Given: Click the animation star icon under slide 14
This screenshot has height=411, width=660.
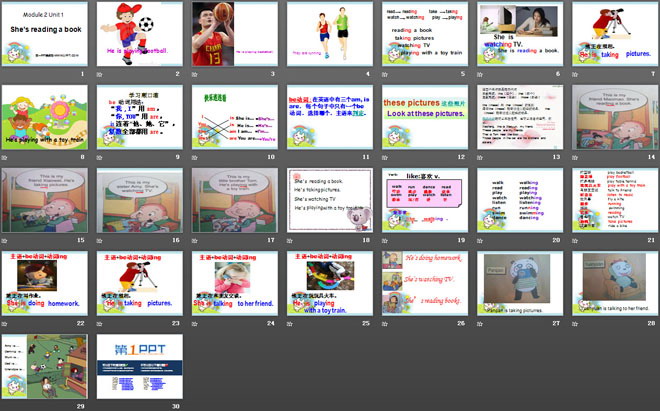Looking at the screenshot, I should point(575,157).
